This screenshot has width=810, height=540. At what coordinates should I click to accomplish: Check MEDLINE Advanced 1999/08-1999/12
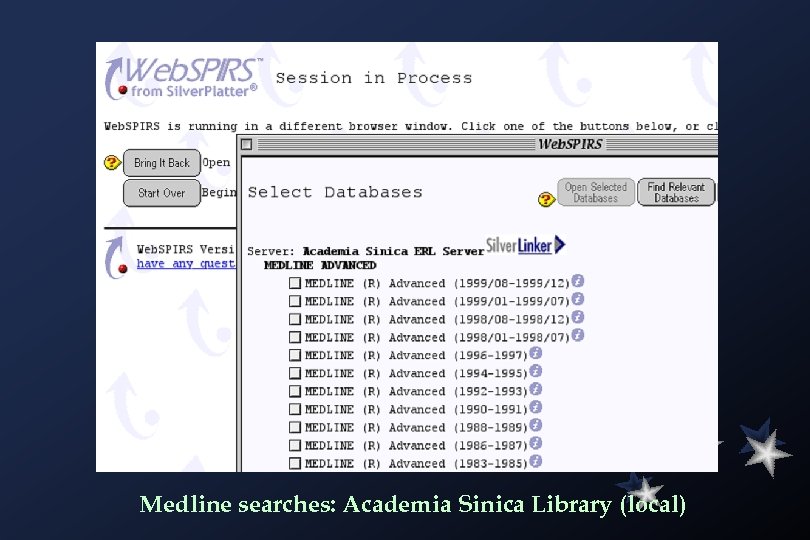point(294,283)
